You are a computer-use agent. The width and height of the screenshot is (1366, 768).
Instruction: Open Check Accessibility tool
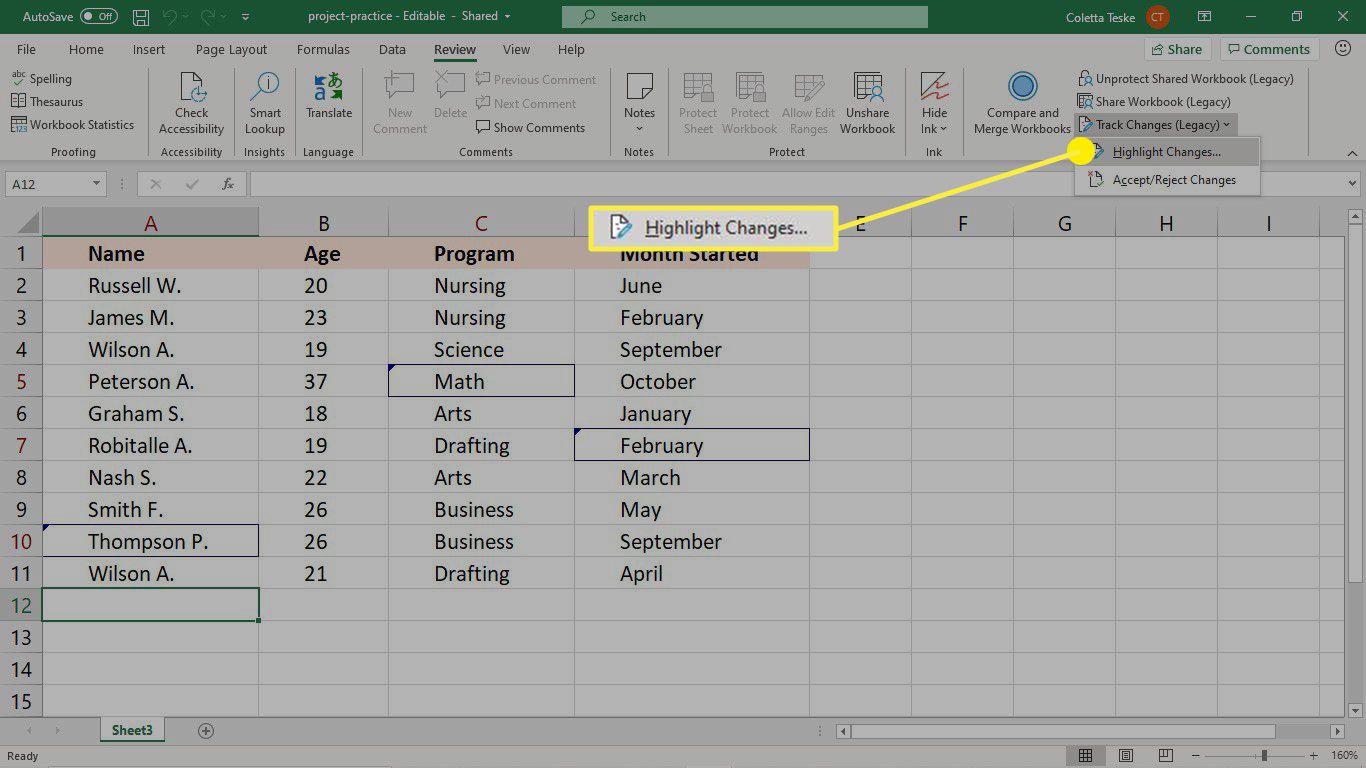pos(191,103)
